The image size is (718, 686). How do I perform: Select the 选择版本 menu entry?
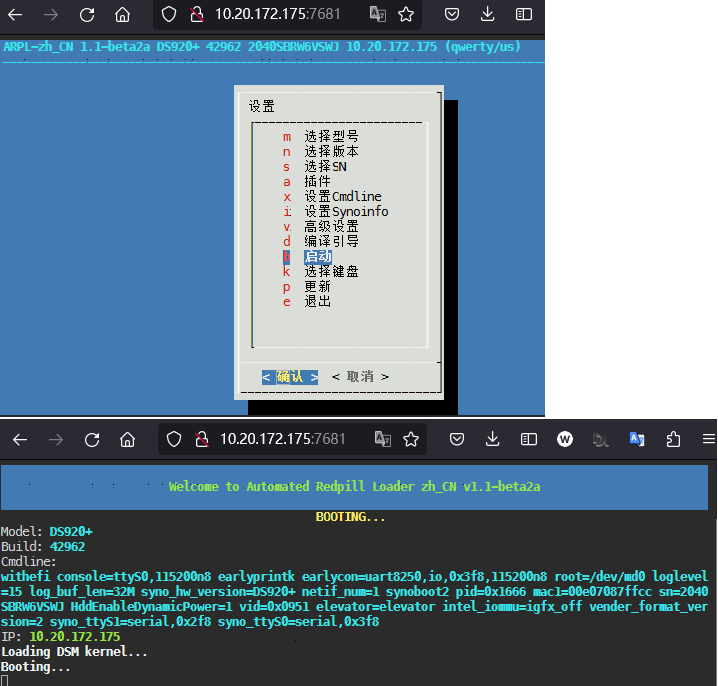[331, 152]
